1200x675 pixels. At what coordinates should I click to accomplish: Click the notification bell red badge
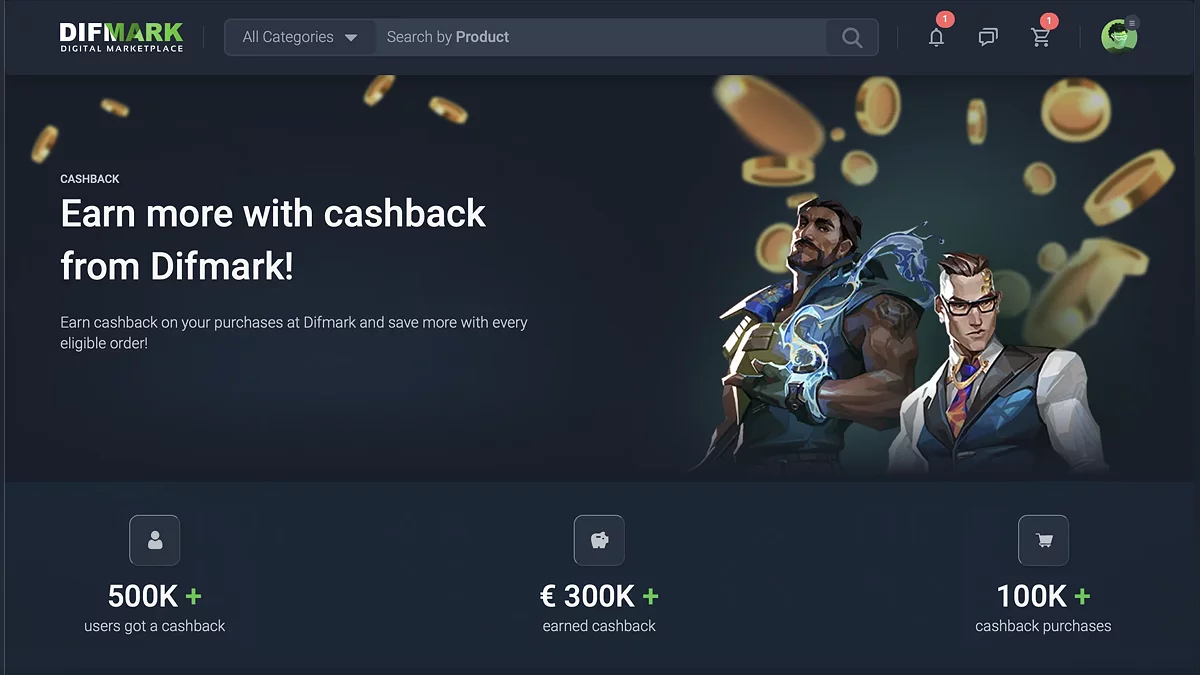coord(945,20)
